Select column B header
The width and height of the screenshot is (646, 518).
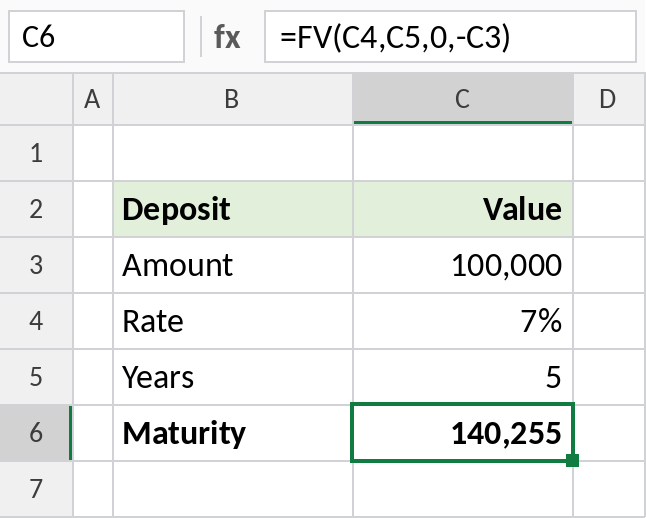tap(233, 99)
